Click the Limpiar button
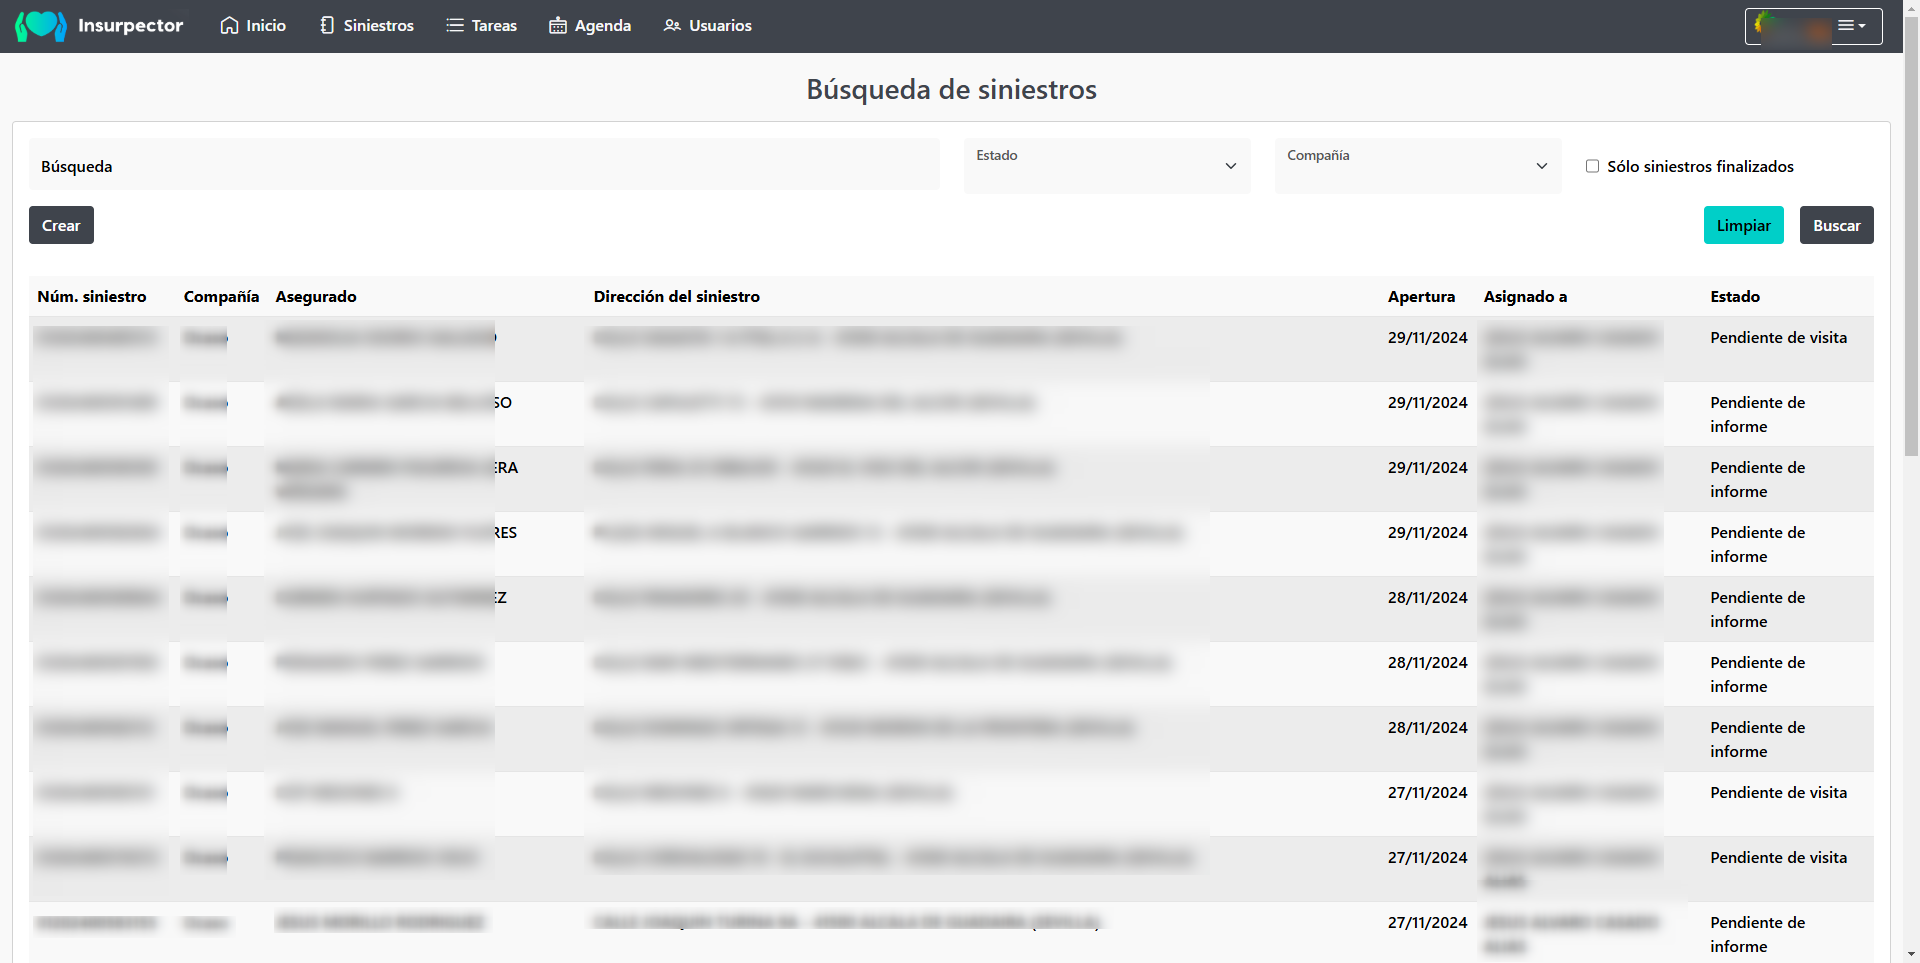This screenshot has width=1920, height=963. point(1743,226)
